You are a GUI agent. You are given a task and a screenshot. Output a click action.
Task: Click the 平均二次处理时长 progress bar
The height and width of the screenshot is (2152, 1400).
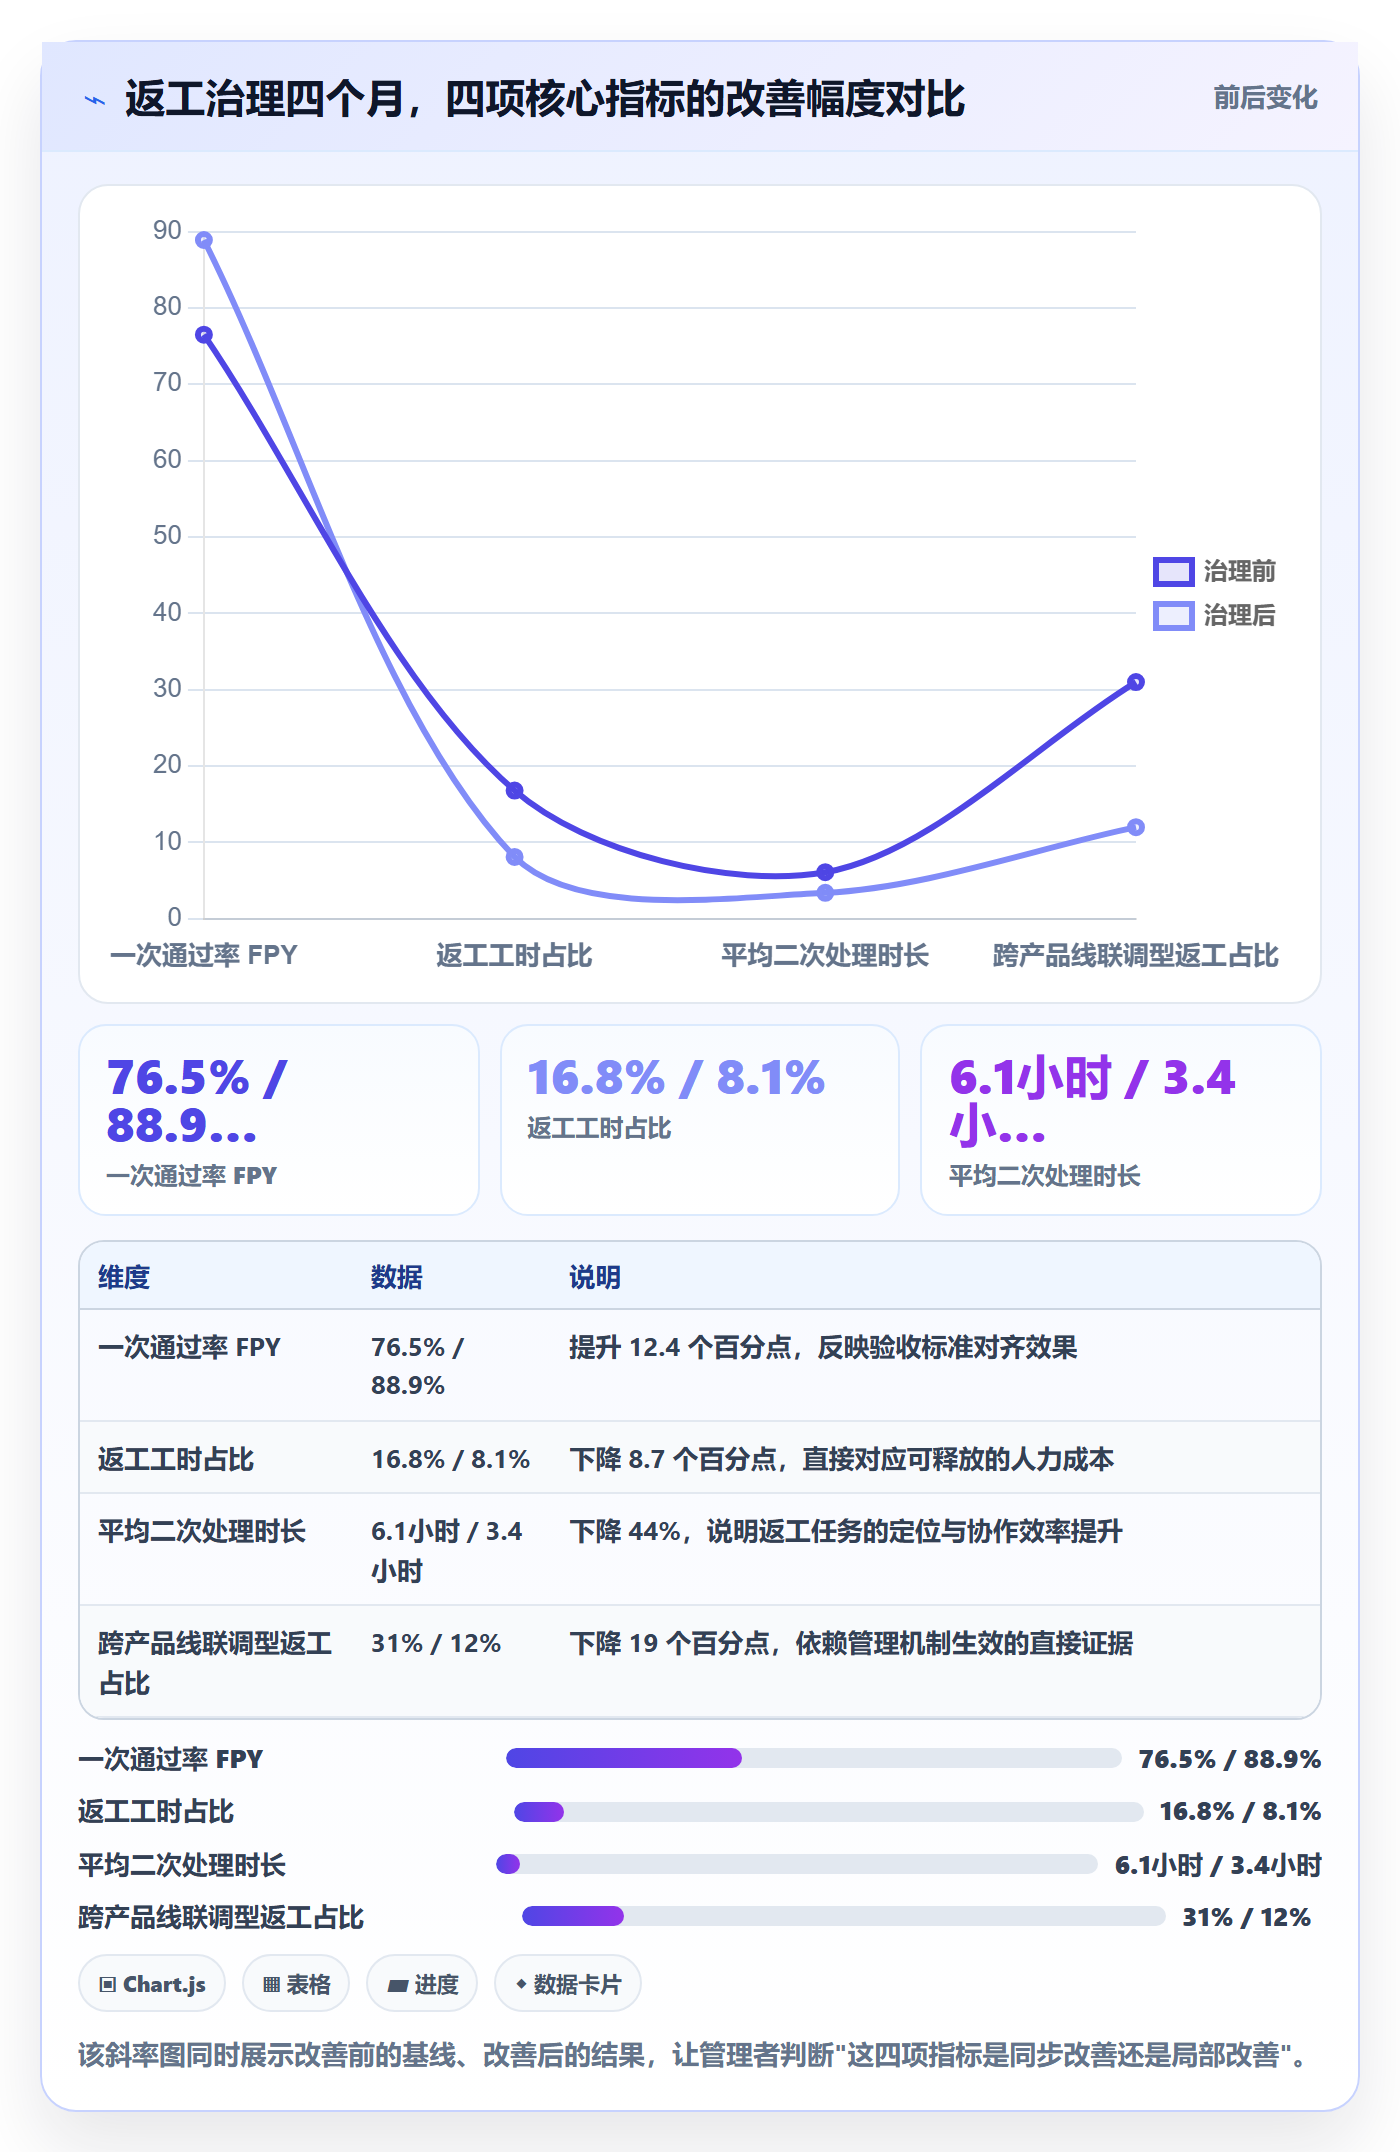tap(797, 1863)
